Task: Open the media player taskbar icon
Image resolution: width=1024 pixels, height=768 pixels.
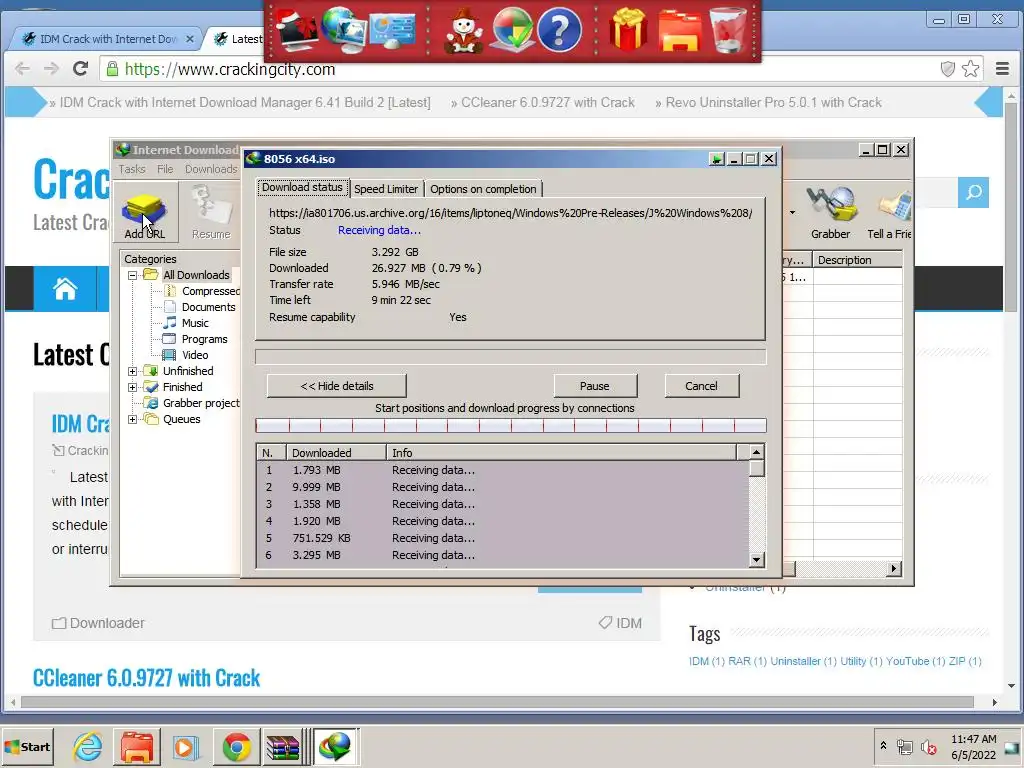Action: 185,746
